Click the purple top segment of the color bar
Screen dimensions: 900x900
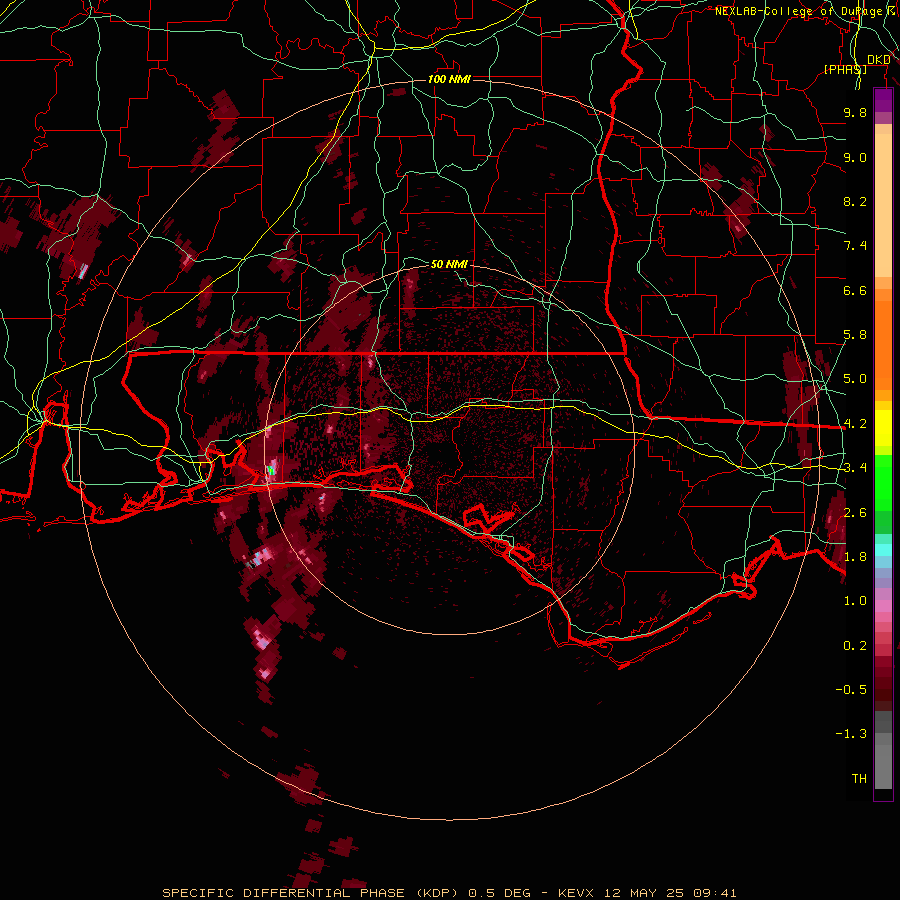[x=883, y=100]
